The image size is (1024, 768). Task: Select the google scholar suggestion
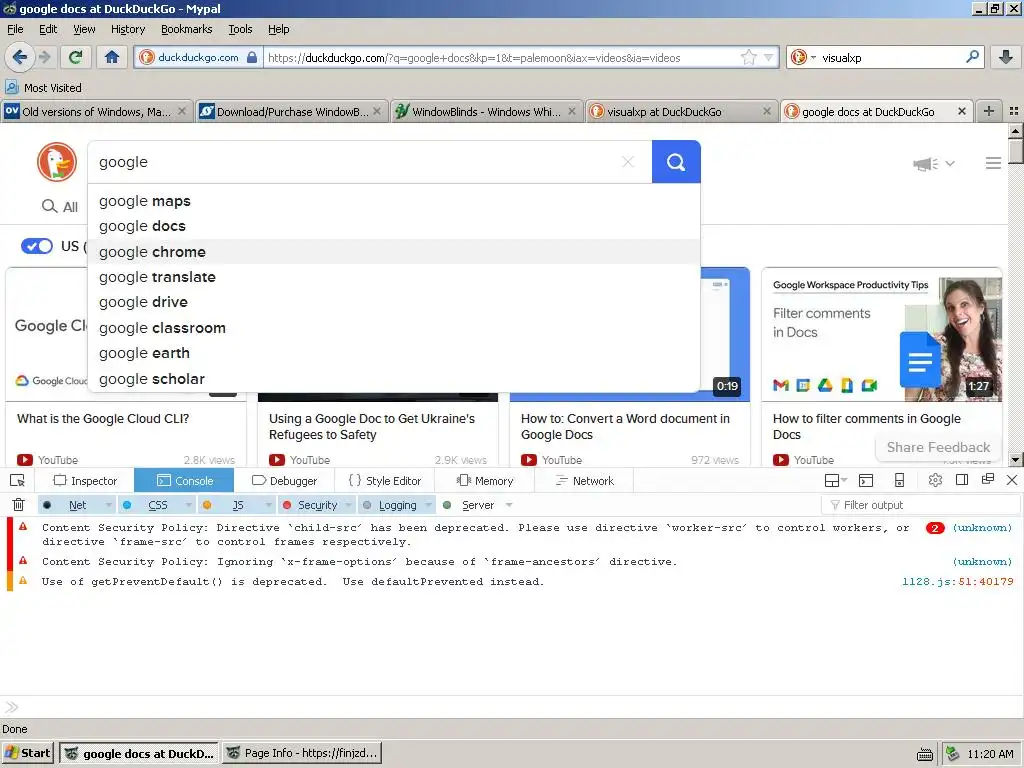click(394, 379)
